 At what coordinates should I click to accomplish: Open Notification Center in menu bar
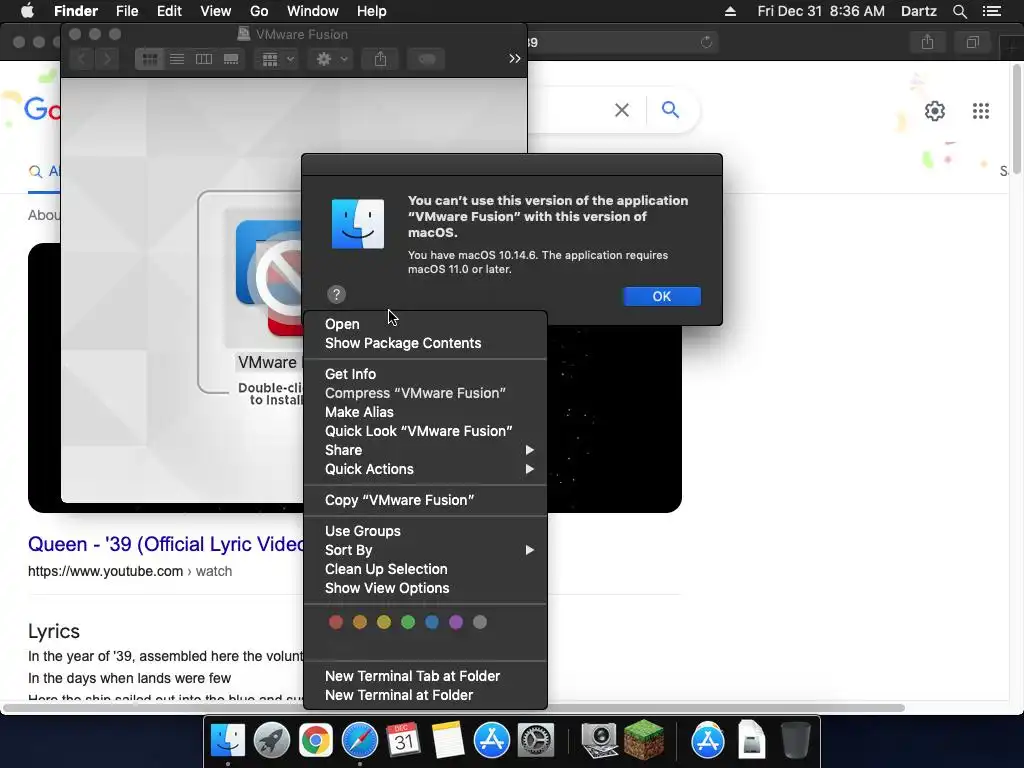[992, 11]
